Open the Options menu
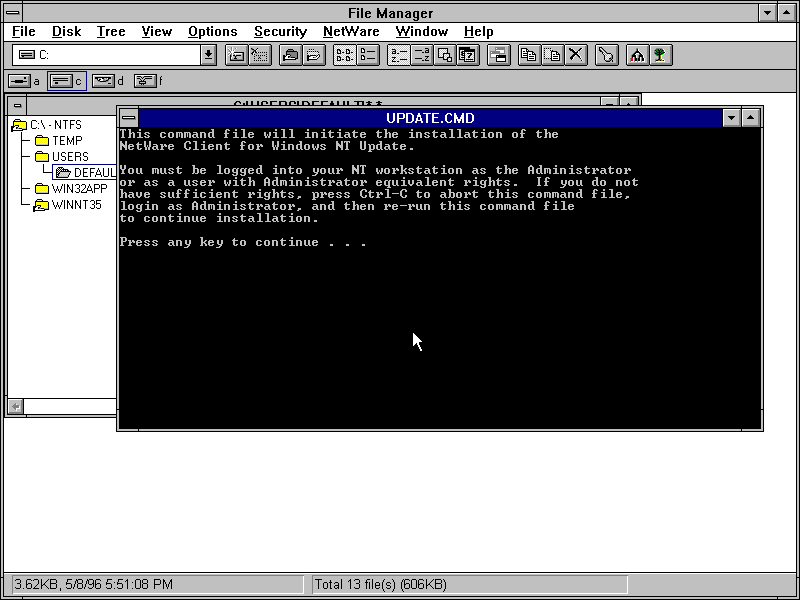 pyautogui.click(x=213, y=32)
